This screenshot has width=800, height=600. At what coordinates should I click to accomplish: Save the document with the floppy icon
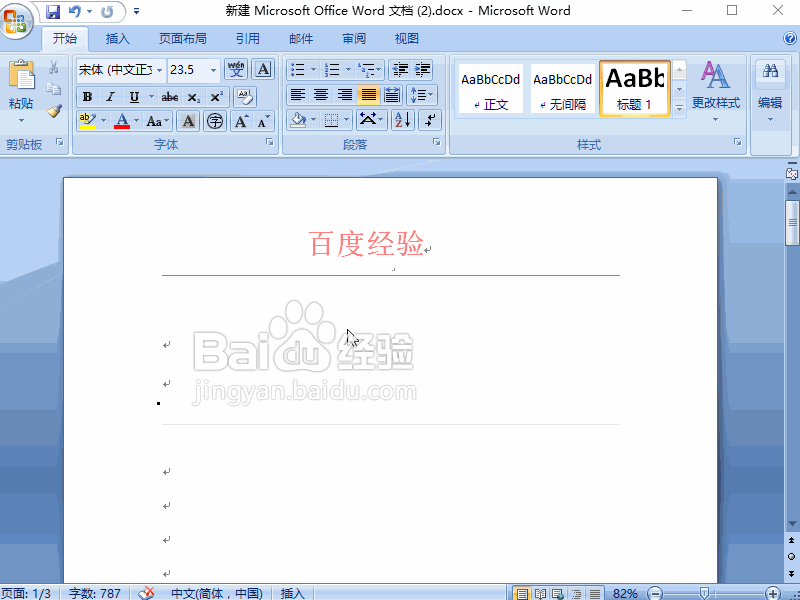coord(52,11)
